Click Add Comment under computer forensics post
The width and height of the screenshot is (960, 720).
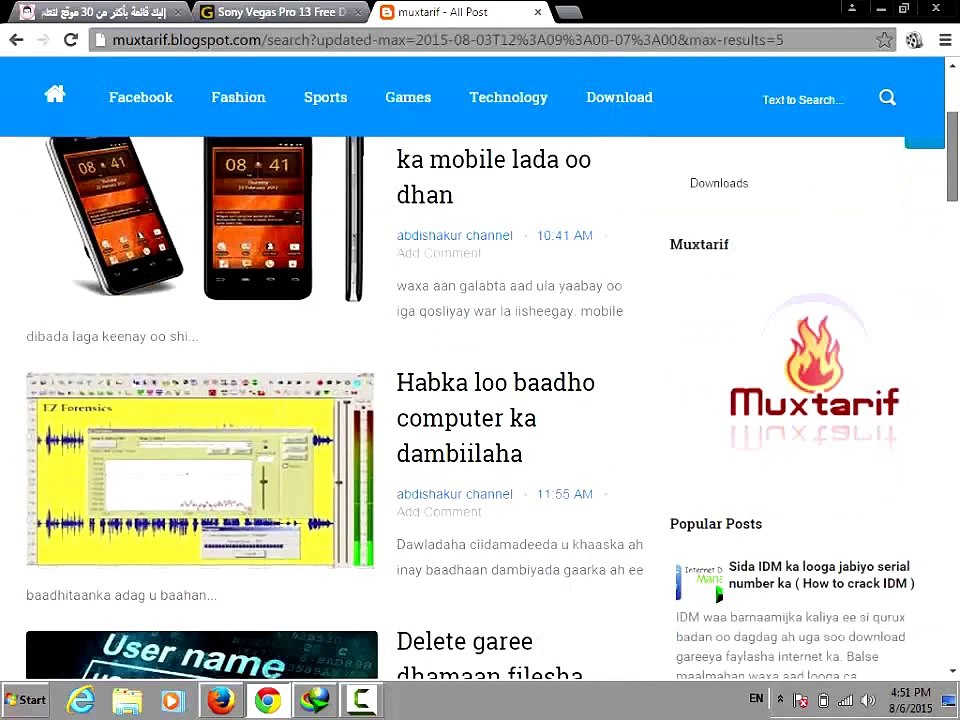coord(438,512)
